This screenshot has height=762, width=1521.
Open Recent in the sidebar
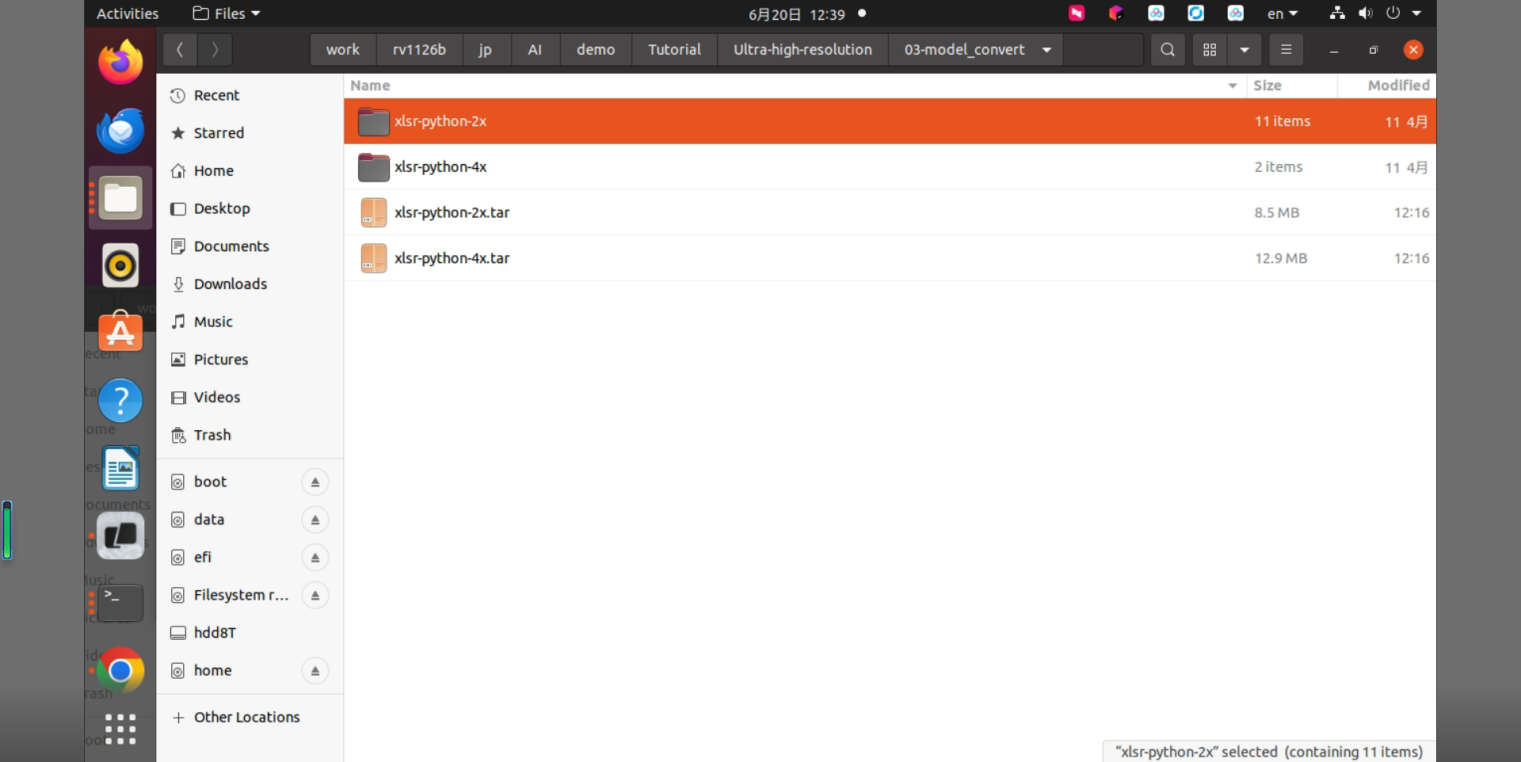coord(250,96)
